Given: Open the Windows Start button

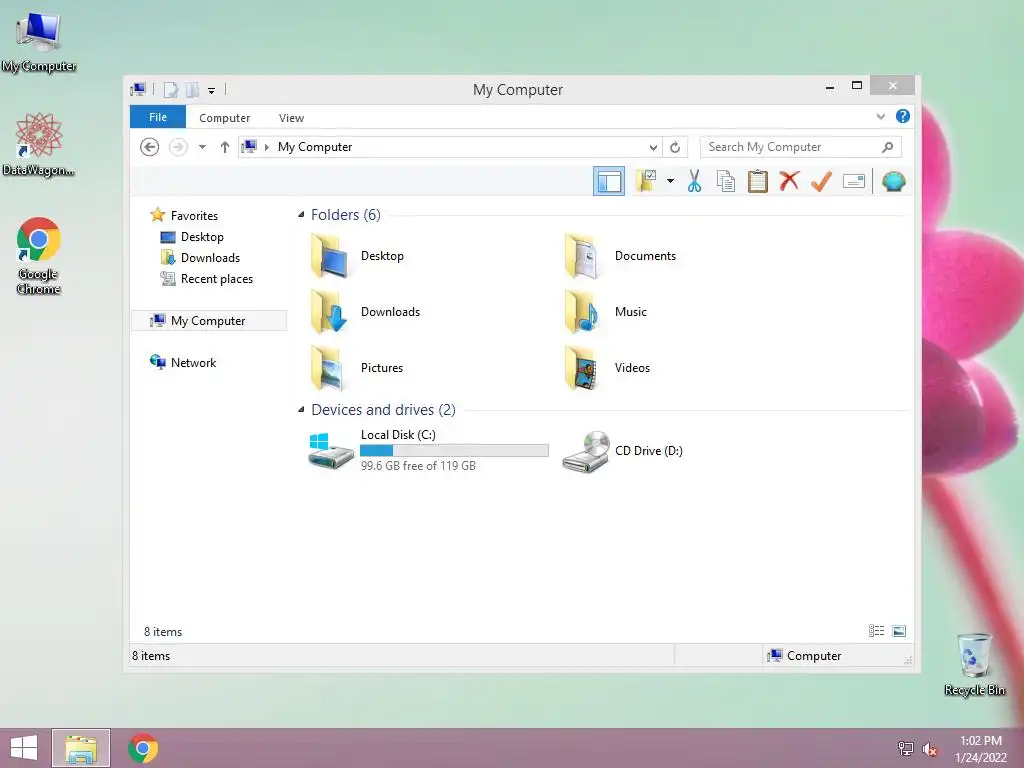Looking at the screenshot, I should (24, 748).
